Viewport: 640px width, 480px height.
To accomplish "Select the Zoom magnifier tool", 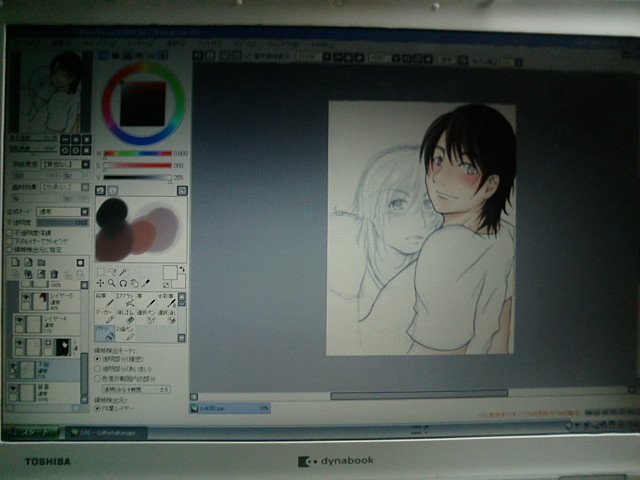I will pos(111,283).
